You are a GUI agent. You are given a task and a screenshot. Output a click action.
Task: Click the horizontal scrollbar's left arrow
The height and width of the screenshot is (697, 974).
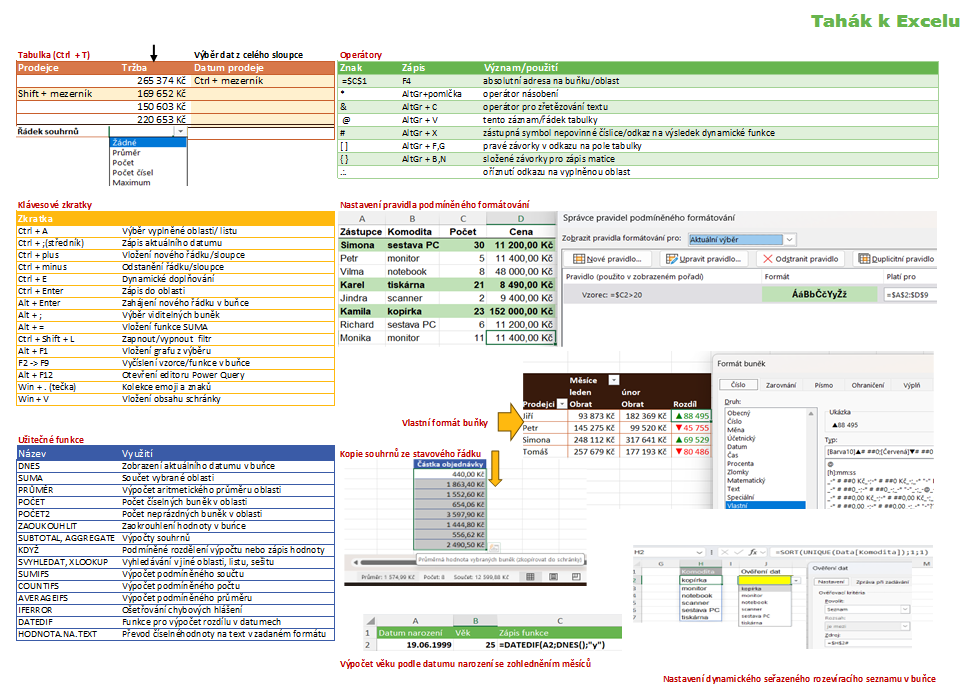pyautogui.click(x=356, y=562)
